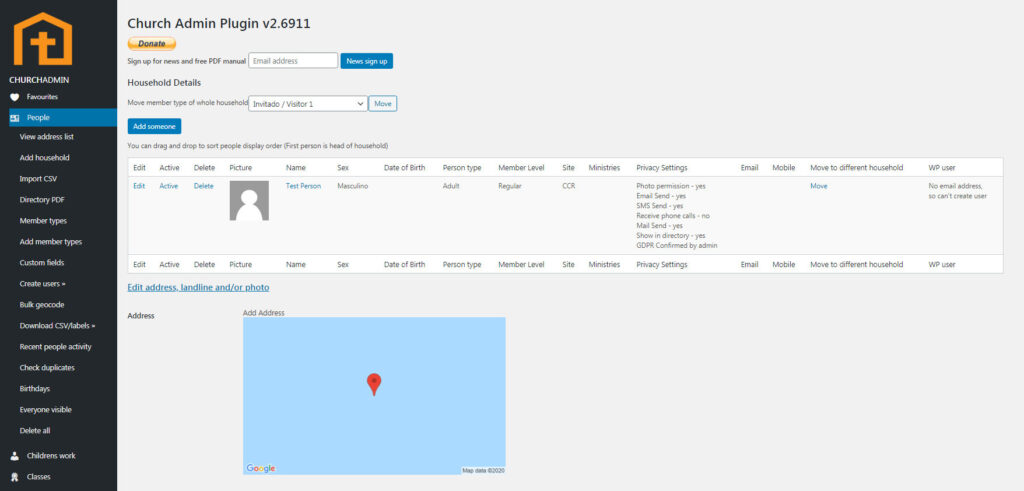
Task: Click the Google logo on the map
Action: tap(261, 468)
